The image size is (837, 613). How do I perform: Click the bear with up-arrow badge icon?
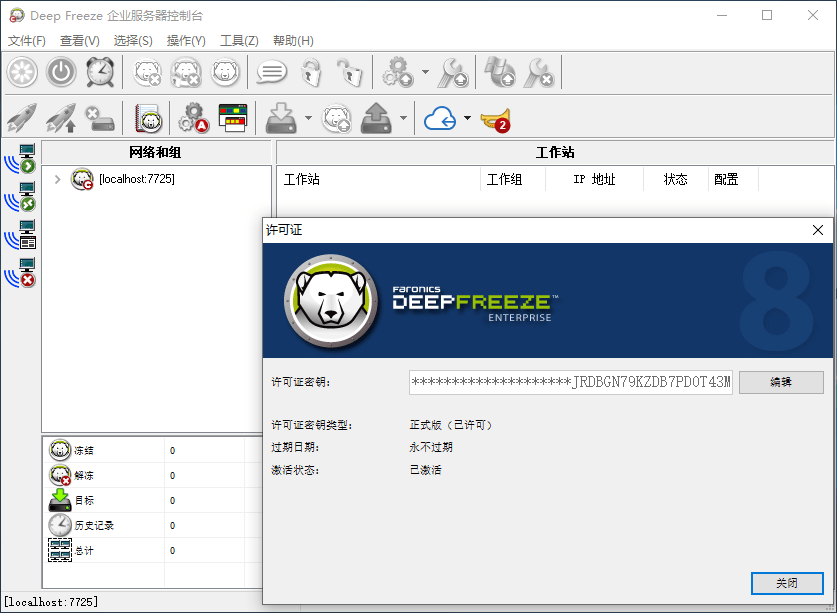[336, 118]
